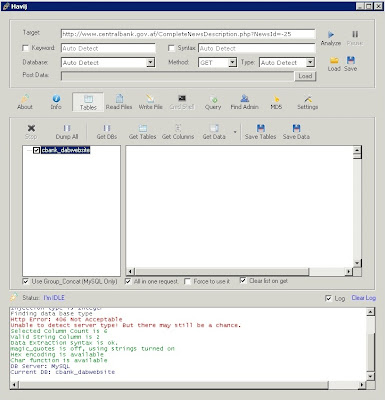Screen dimensions: 385x400
Task: Enable Force to use it checkbox
Action: pos(187,282)
